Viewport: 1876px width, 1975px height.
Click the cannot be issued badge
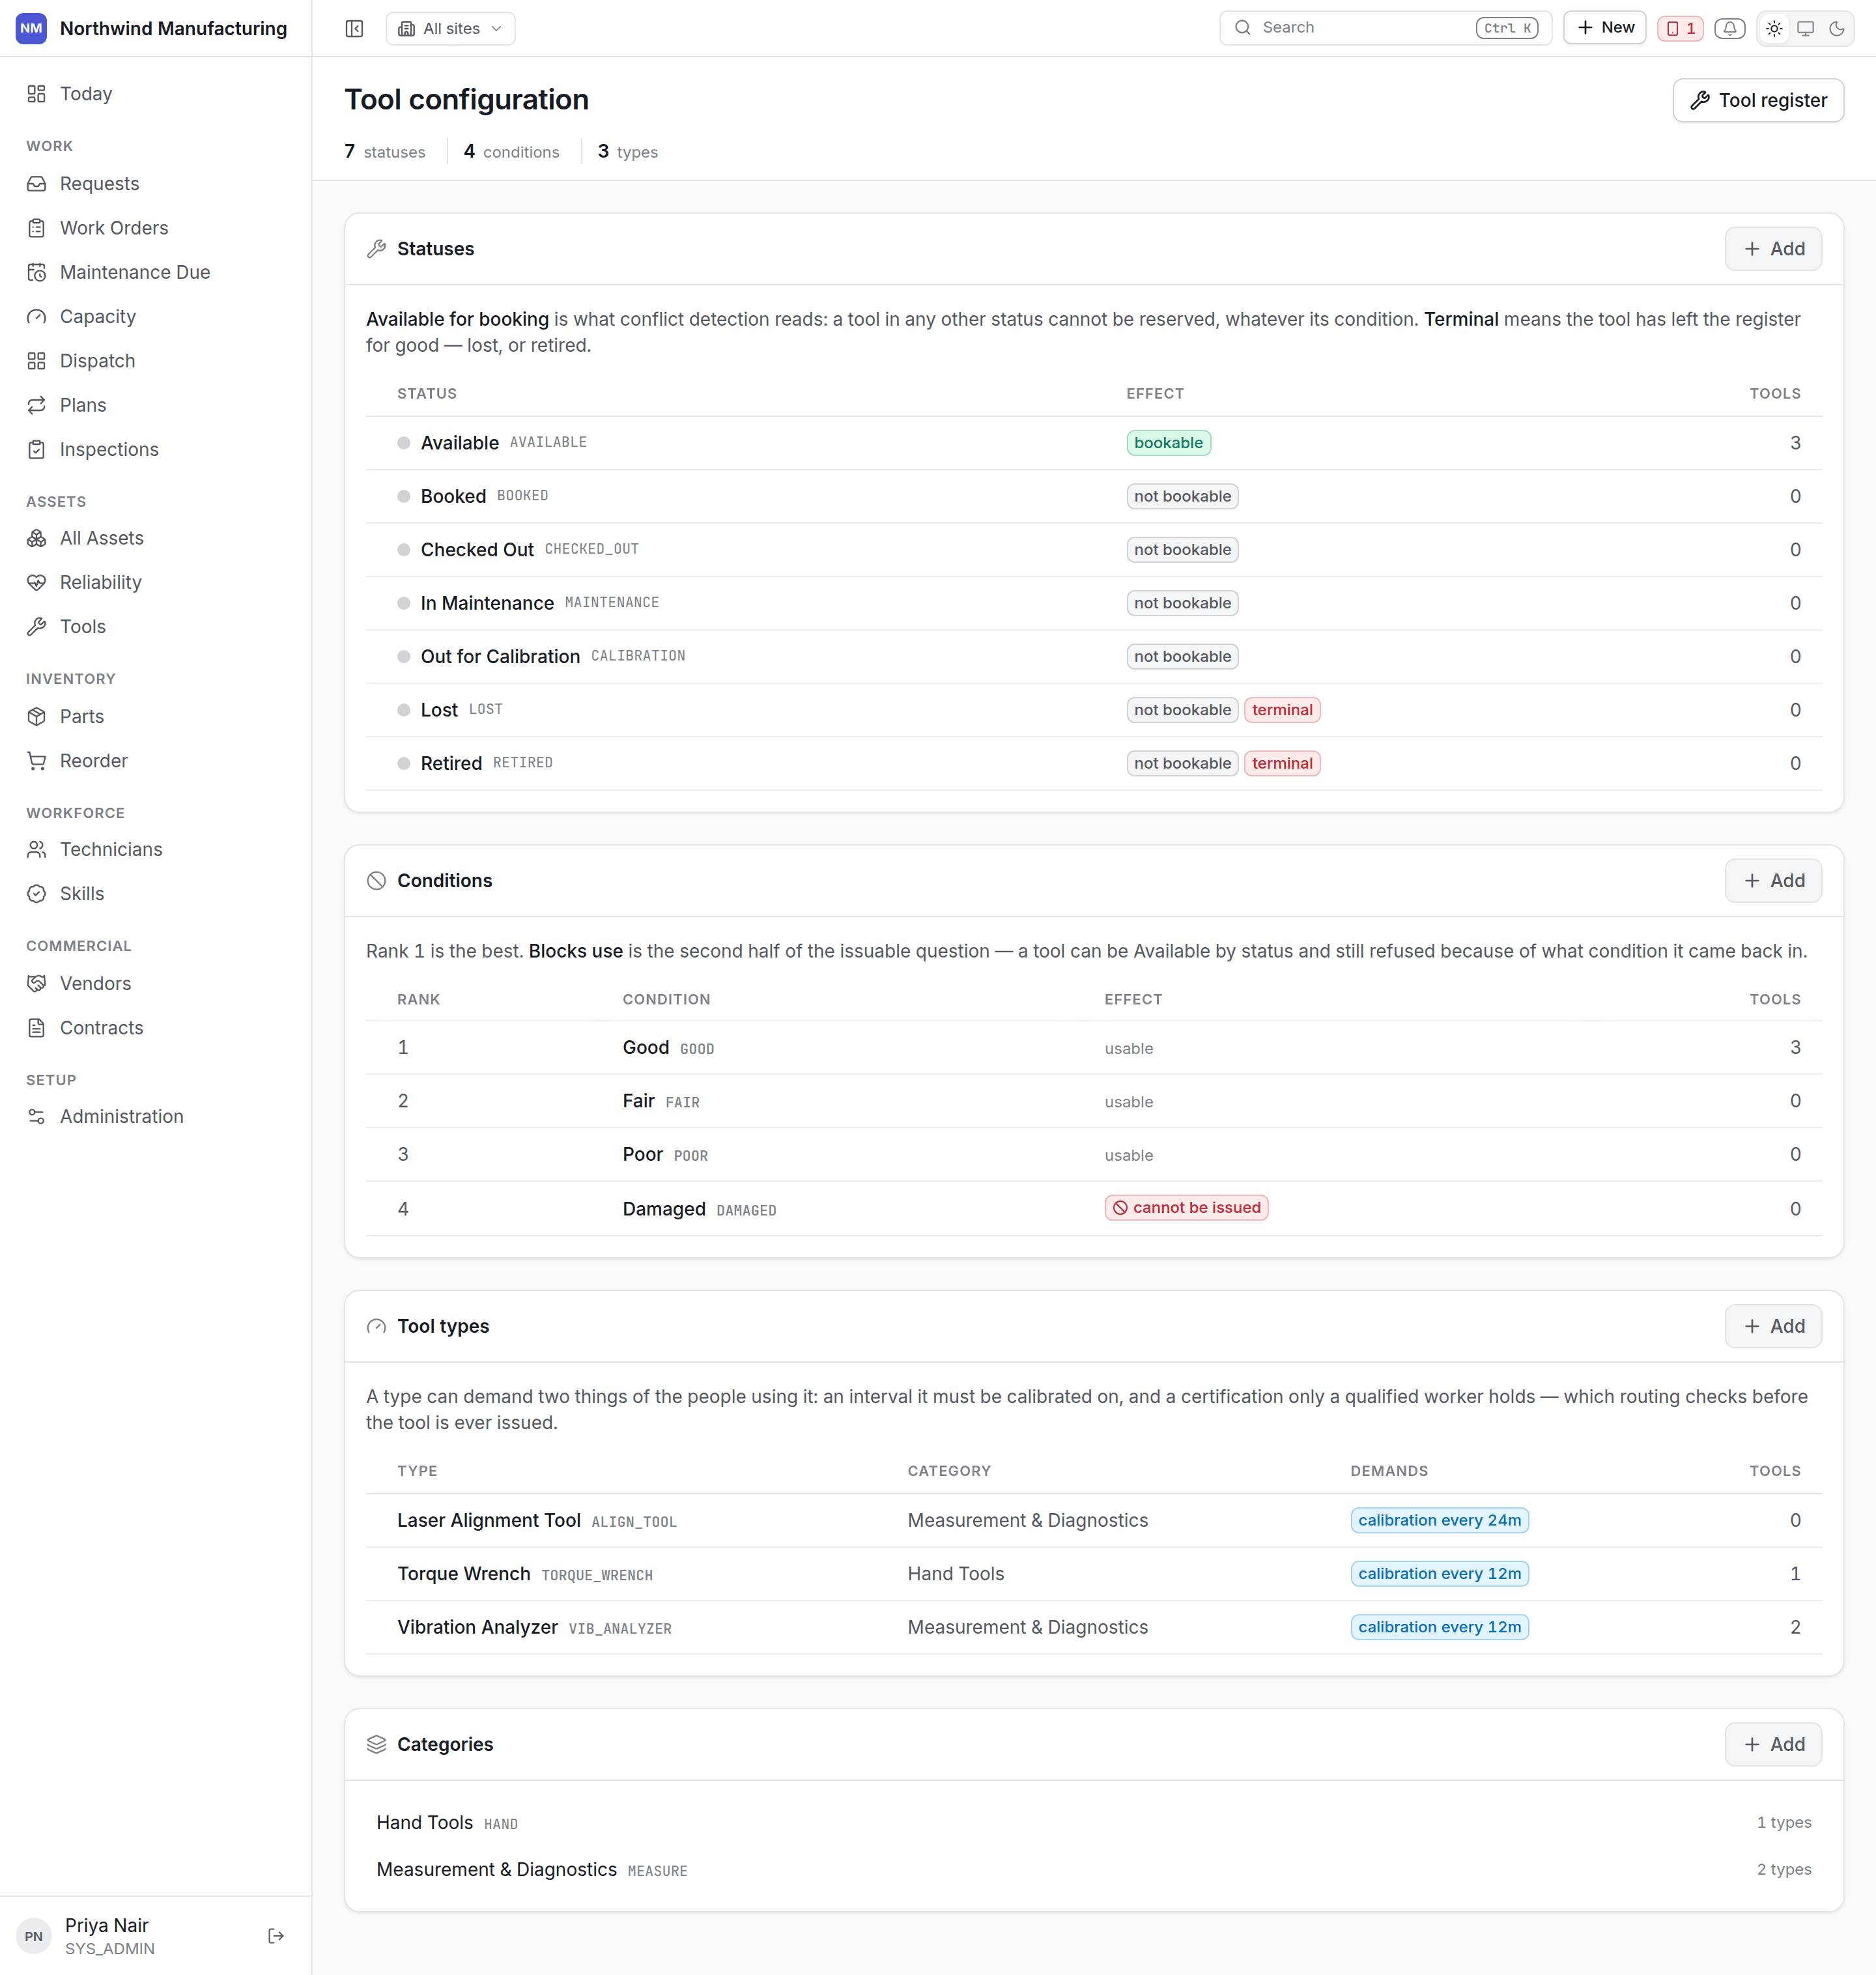[1186, 1208]
